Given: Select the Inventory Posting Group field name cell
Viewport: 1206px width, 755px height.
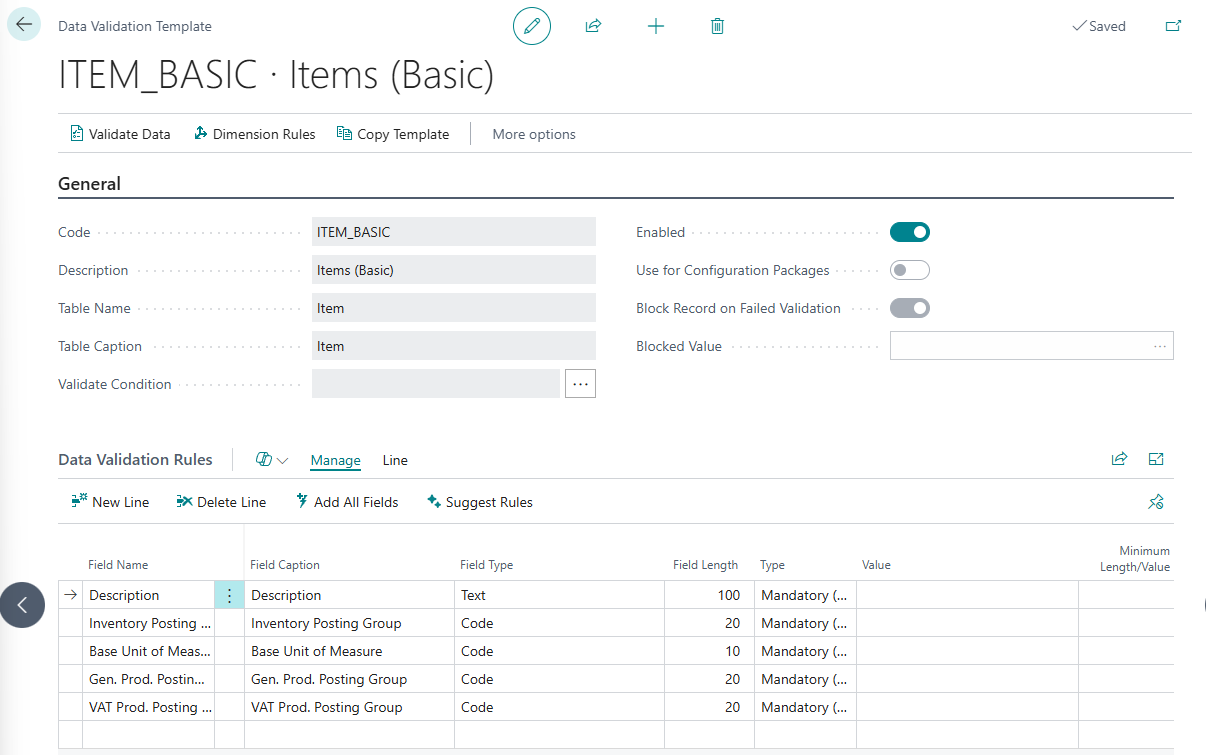Looking at the screenshot, I should click(149, 623).
